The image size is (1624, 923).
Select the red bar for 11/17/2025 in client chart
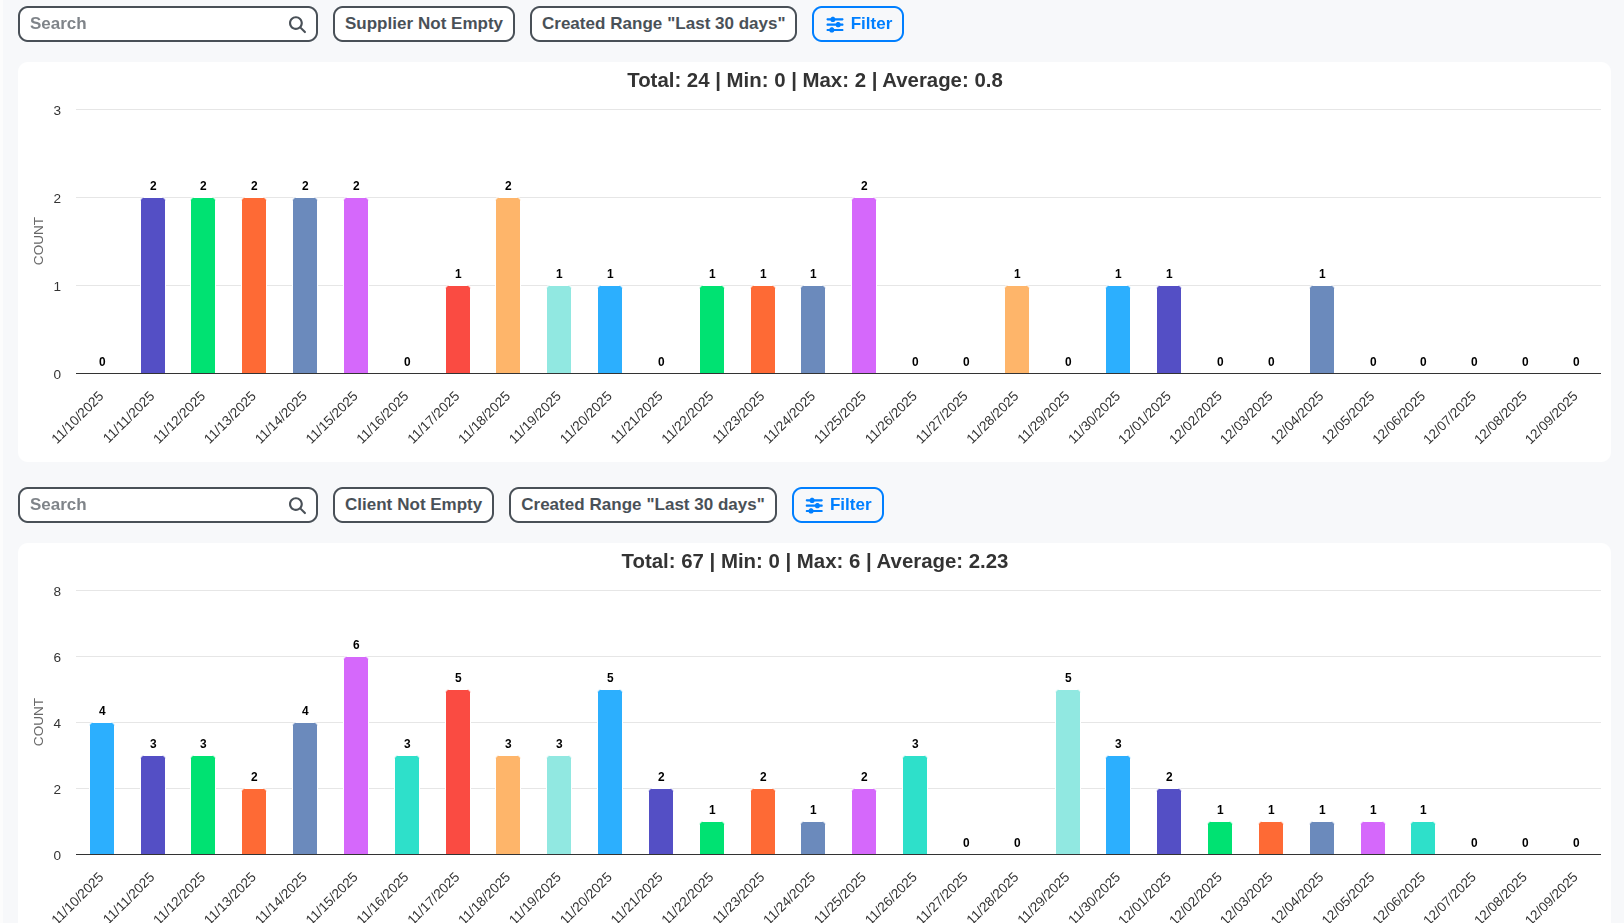pyautogui.click(x=457, y=770)
